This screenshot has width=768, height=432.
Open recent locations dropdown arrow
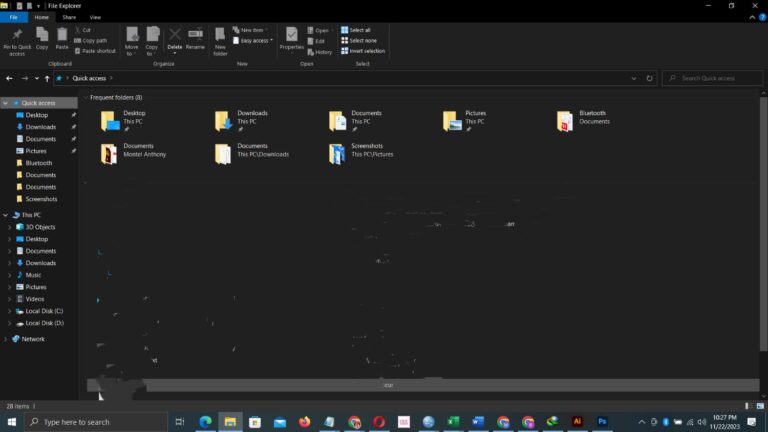36,78
